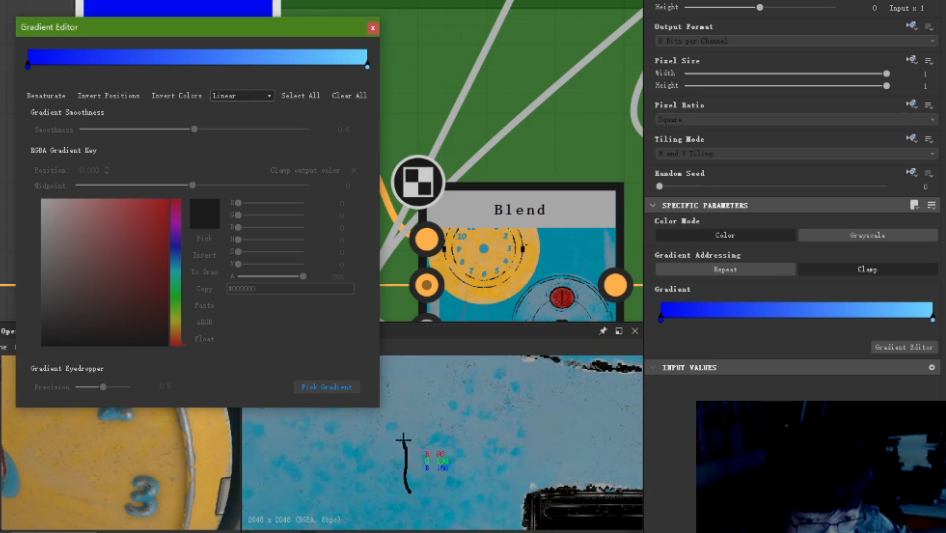Click the H hue slider
Image resolution: width=946 pixels, height=533 pixels.
270,240
